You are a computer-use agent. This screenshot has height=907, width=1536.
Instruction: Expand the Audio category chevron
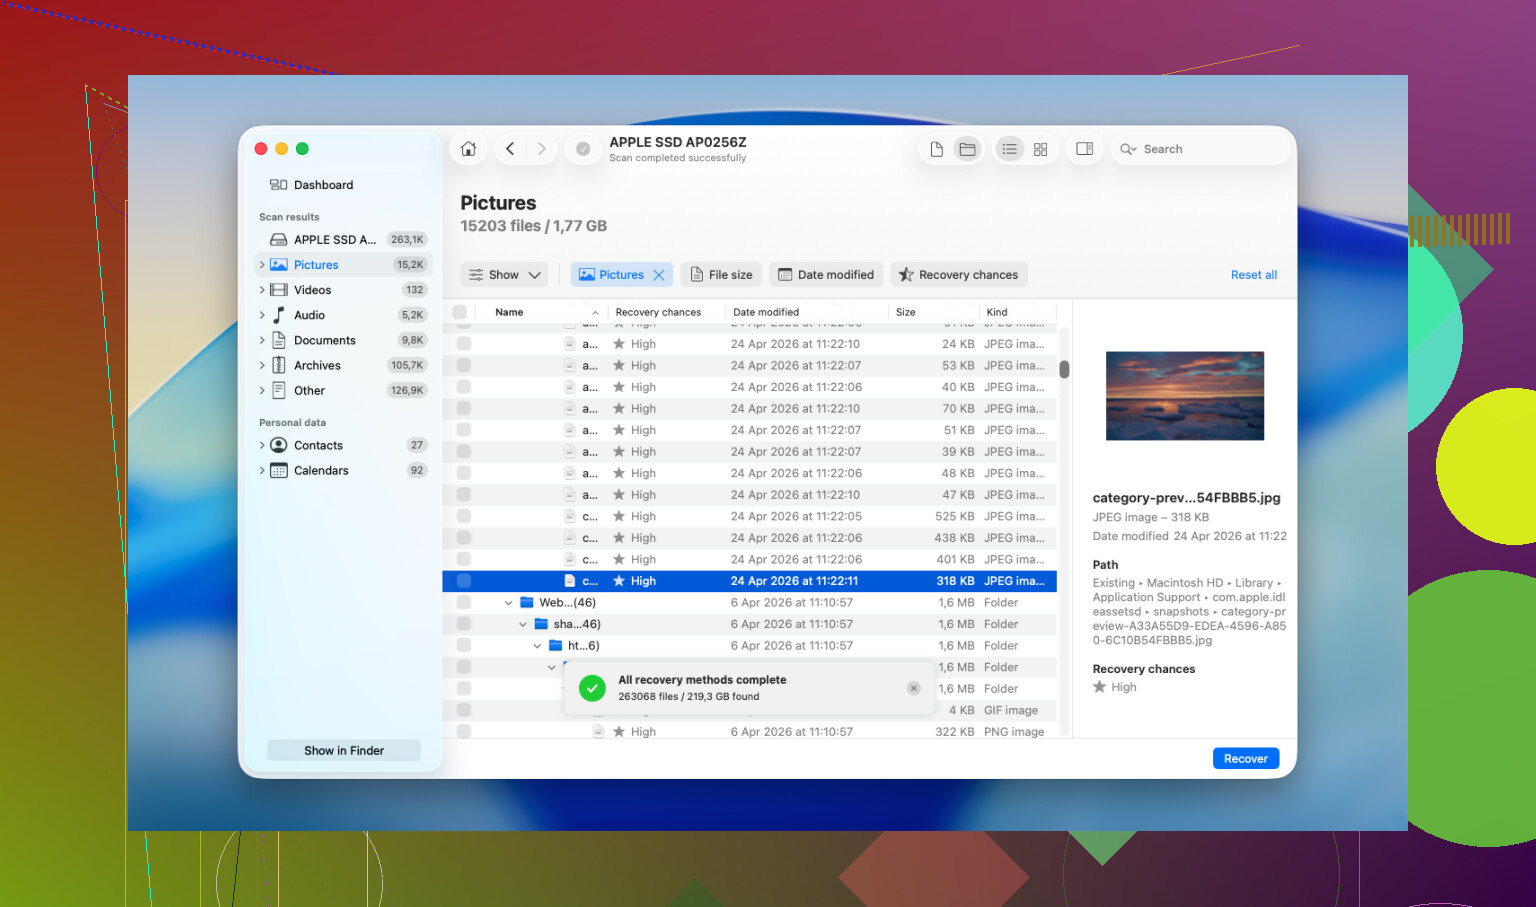pyautogui.click(x=262, y=315)
